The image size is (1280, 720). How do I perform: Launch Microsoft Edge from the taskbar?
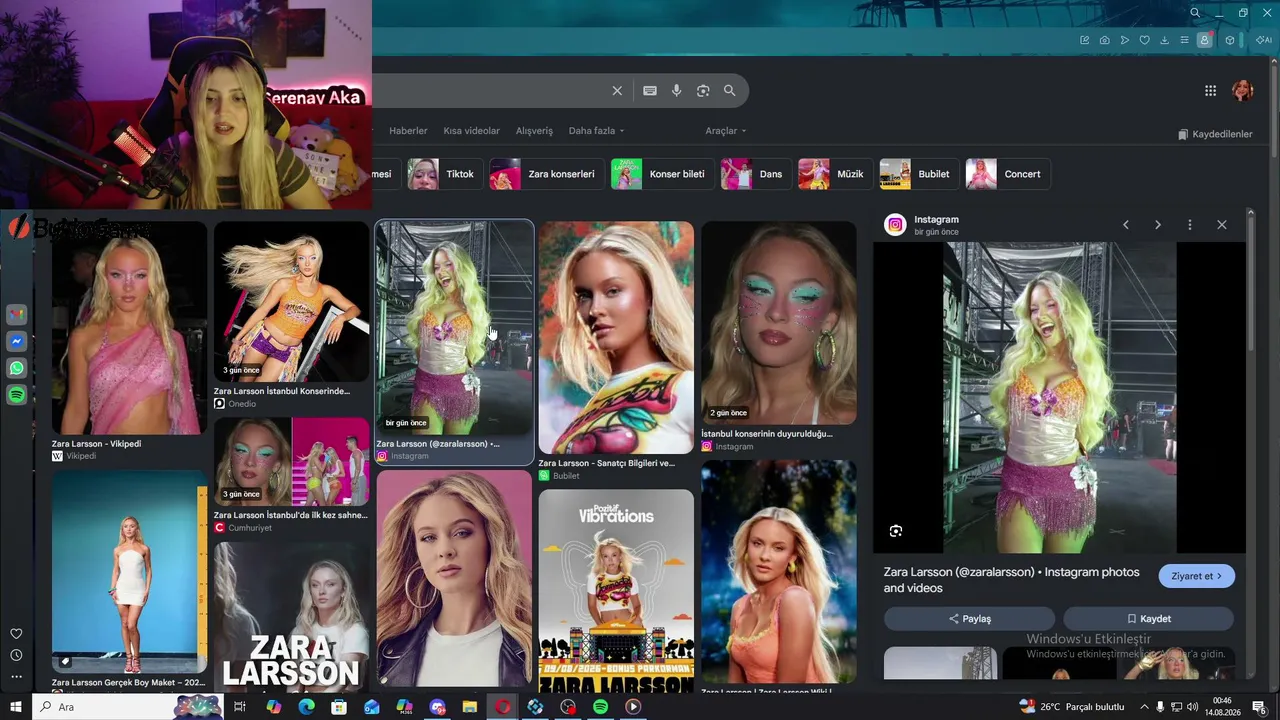tap(306, 707)
